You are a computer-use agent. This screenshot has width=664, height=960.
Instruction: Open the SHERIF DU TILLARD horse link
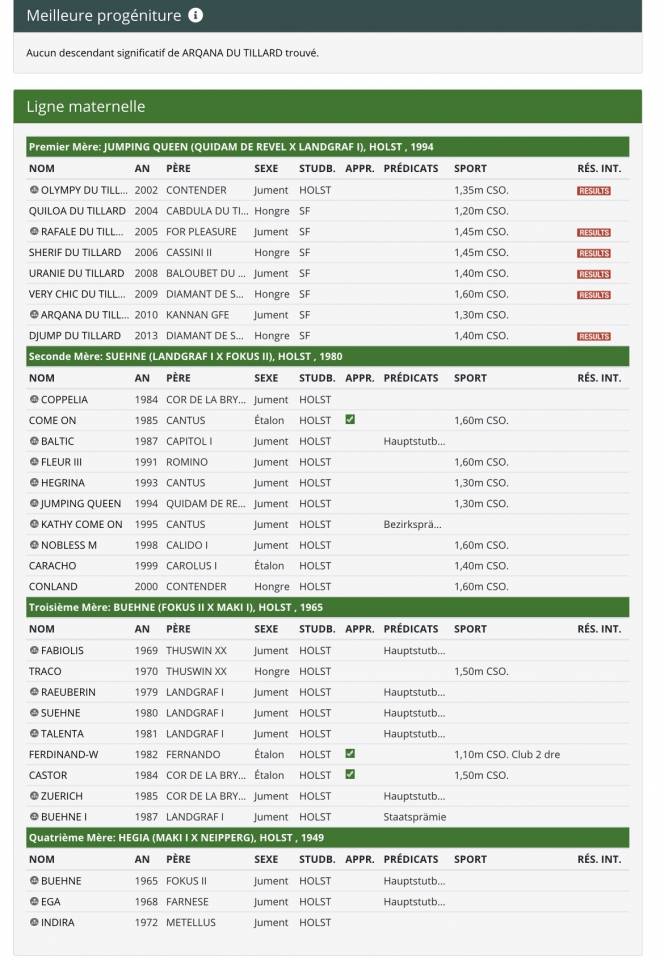coord(75,252)
